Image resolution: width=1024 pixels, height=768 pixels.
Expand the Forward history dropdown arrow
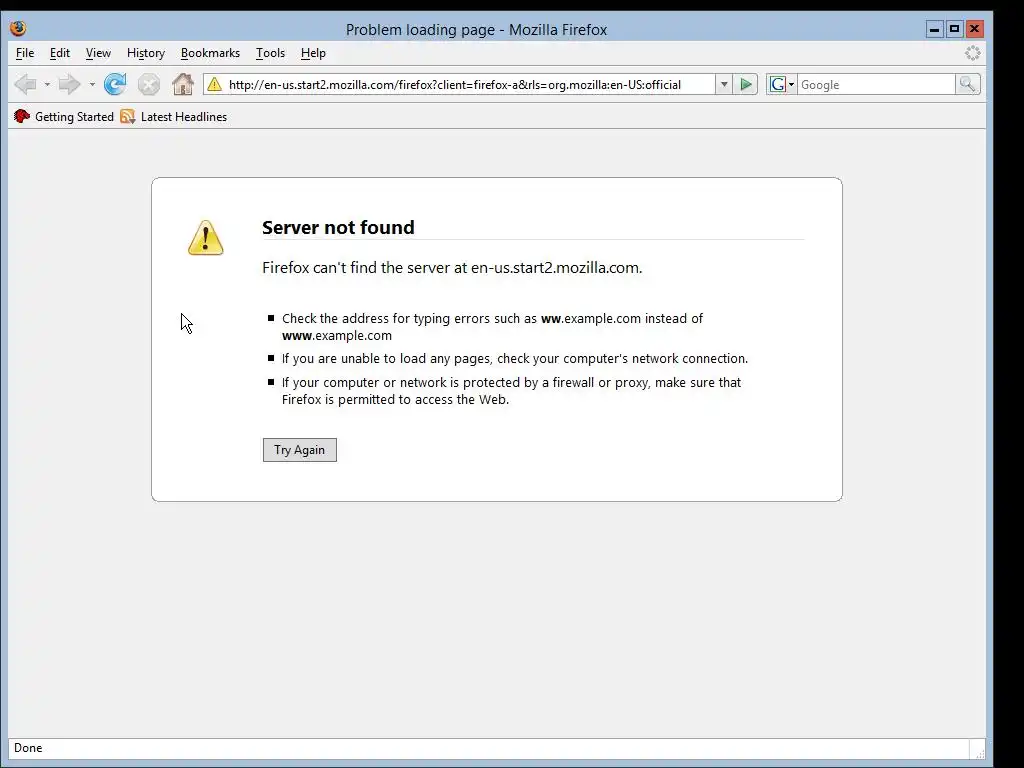click(92, 84)
